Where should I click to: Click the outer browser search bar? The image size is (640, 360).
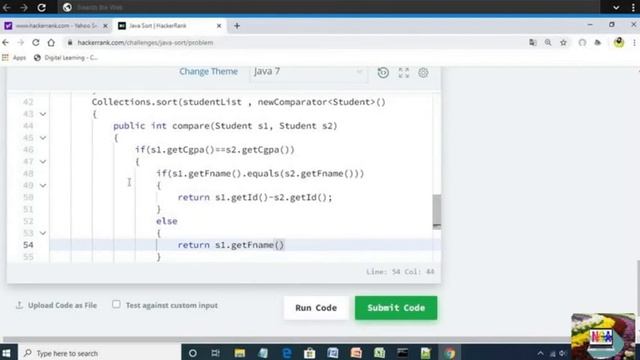point(329,7)
